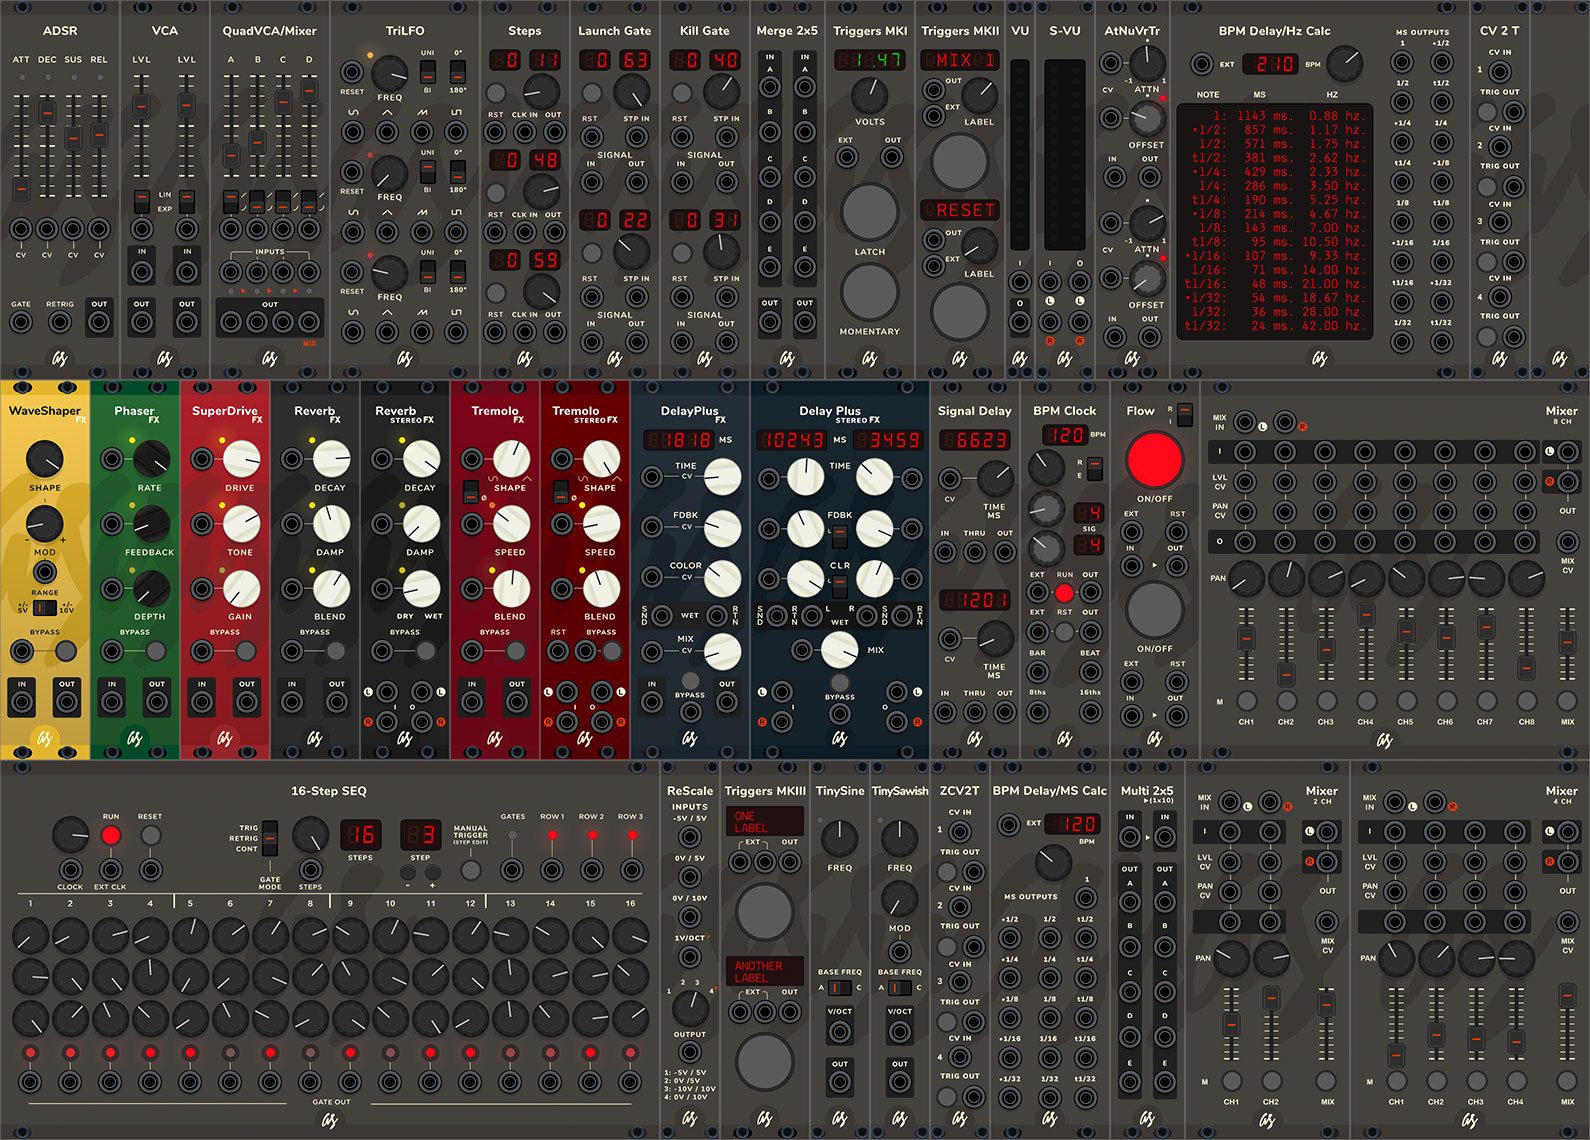The width and height of the screenshot is (1590, 1140).
Task: Toggle the gray ON/OFF button on Flow
Action: pos(1154,609)
